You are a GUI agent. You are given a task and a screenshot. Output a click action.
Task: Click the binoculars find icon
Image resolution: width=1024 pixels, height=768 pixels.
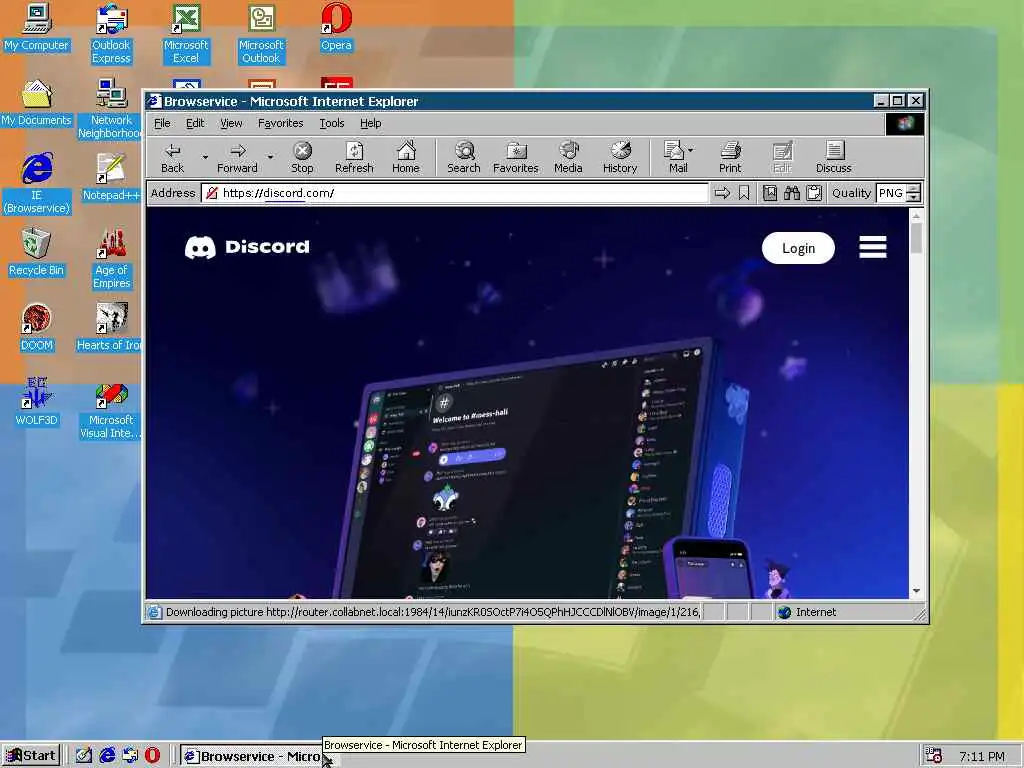[x=792, y=193]
